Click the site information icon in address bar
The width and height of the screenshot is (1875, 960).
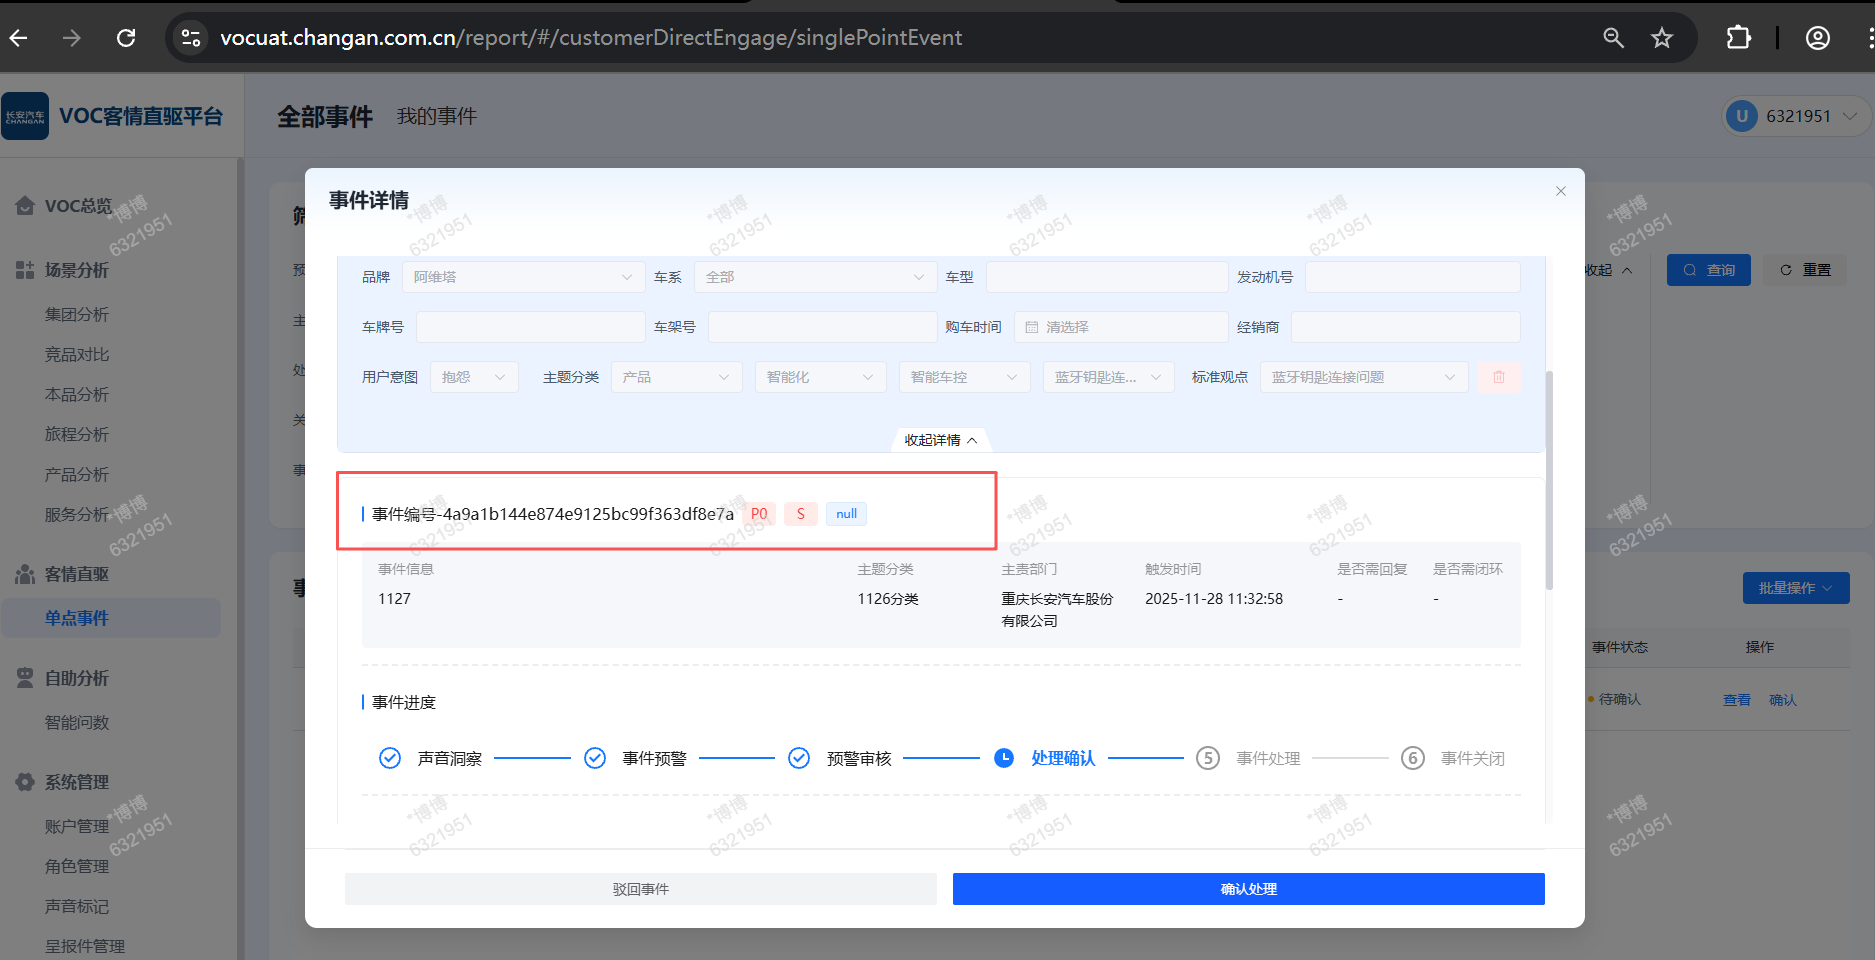[x=190, y=38]
